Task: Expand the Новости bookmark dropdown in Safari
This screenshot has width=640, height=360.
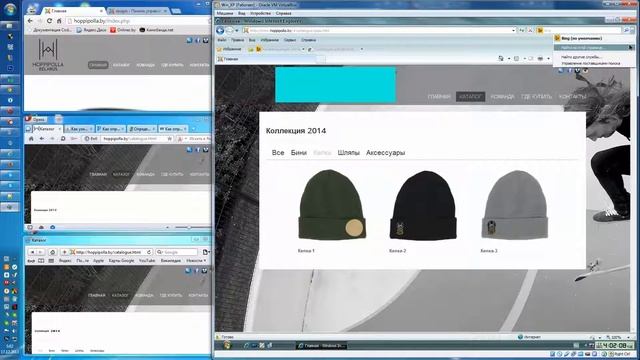Action: click(x=196, y=260)
